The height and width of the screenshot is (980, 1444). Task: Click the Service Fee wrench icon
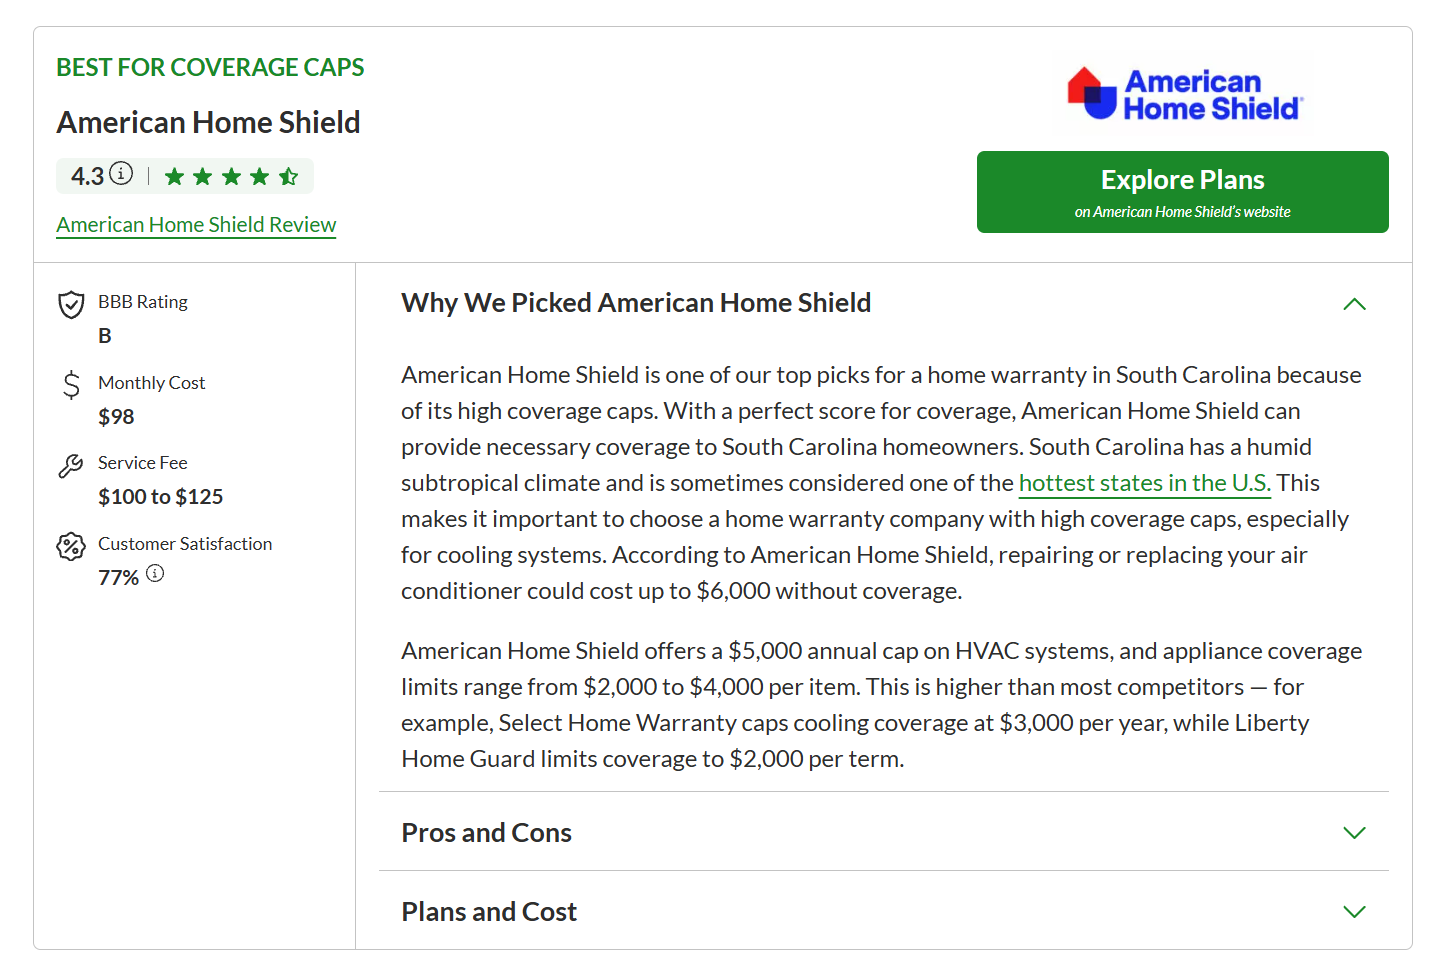coord(71,466)
